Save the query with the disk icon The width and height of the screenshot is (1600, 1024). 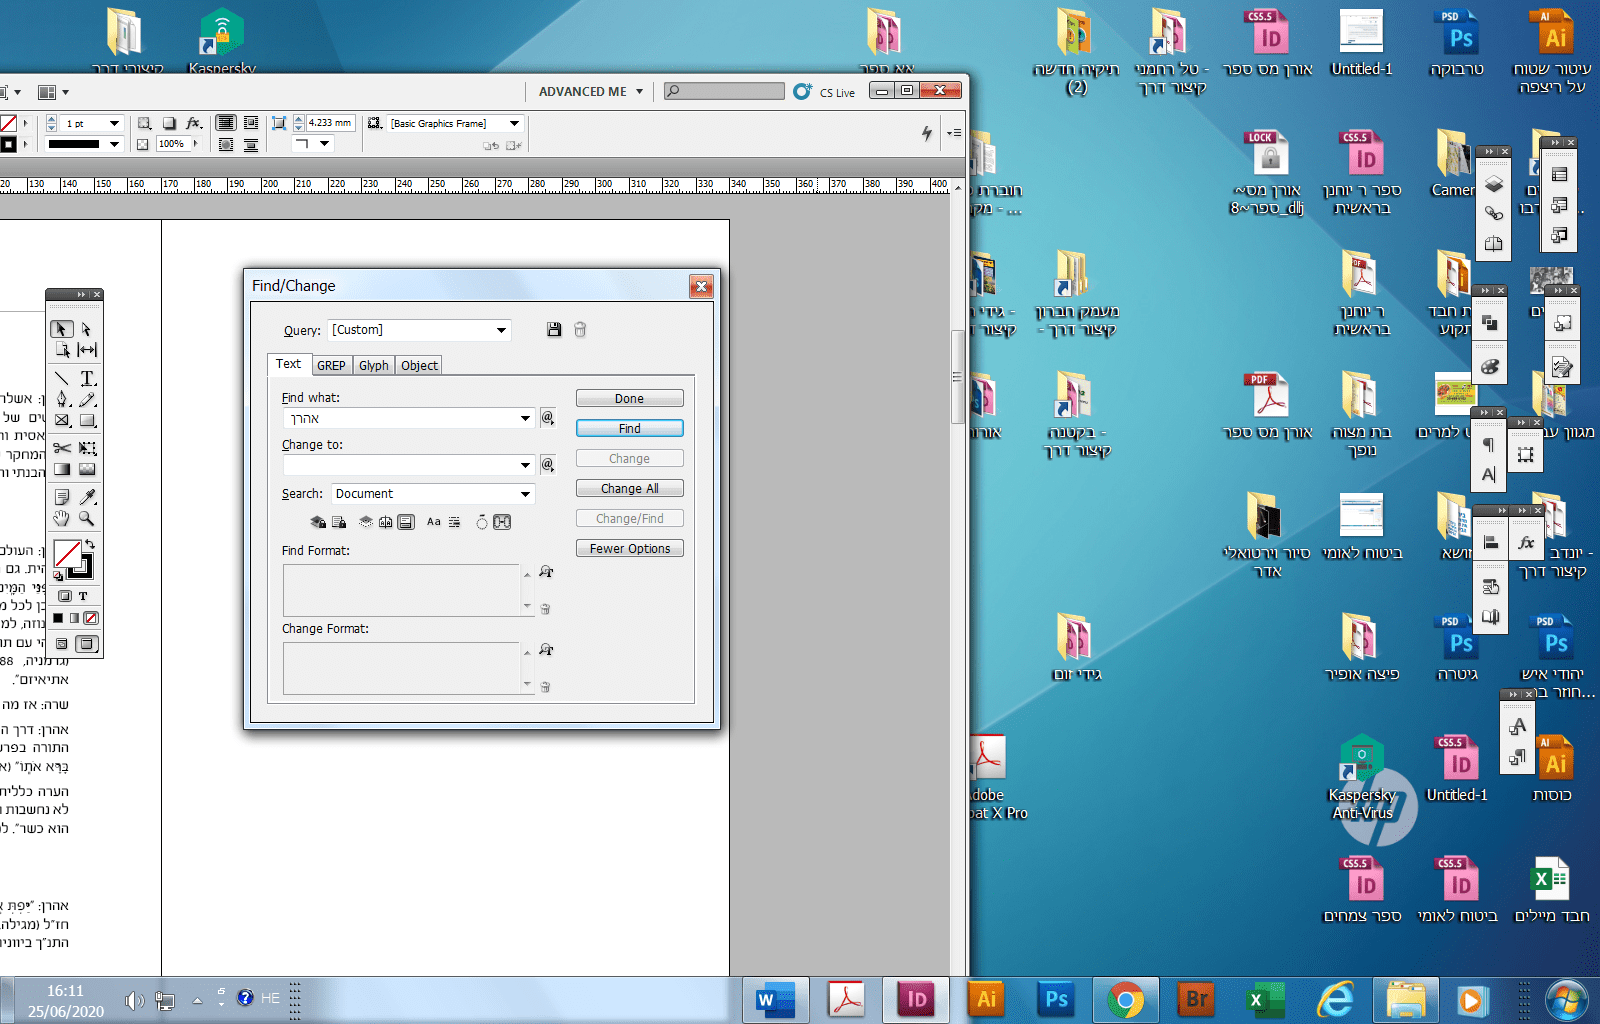click(554, 330)
